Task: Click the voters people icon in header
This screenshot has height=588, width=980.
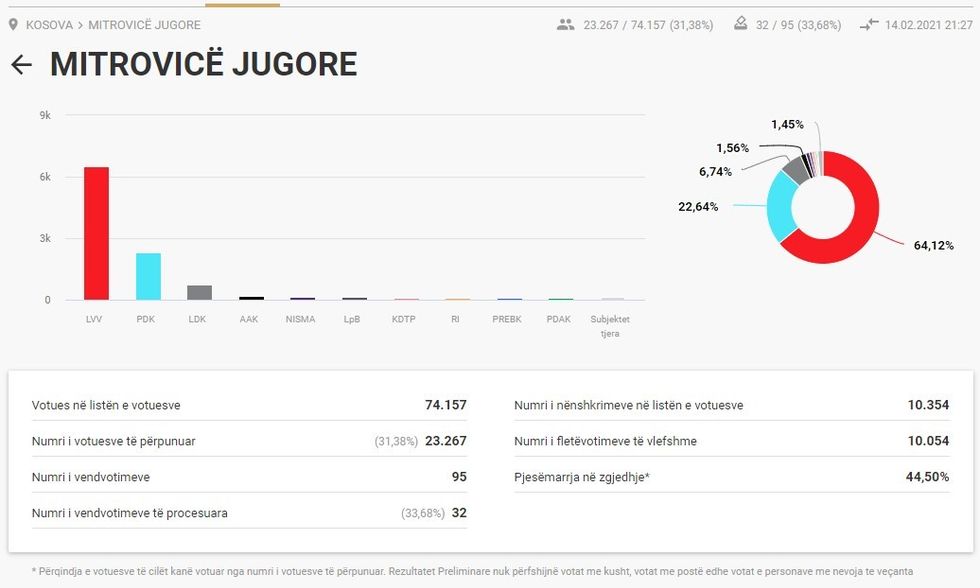Action: (566, 25)
